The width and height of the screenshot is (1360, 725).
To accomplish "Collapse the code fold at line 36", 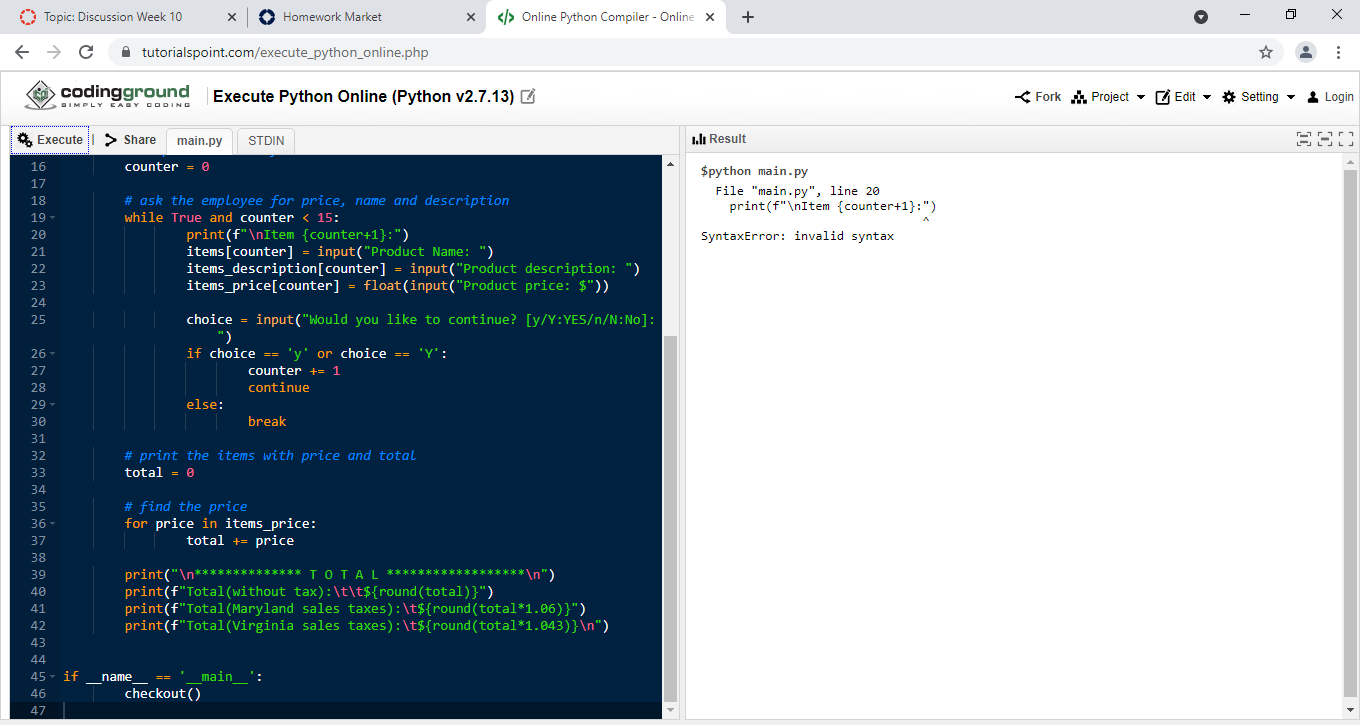I will [52, 524].
